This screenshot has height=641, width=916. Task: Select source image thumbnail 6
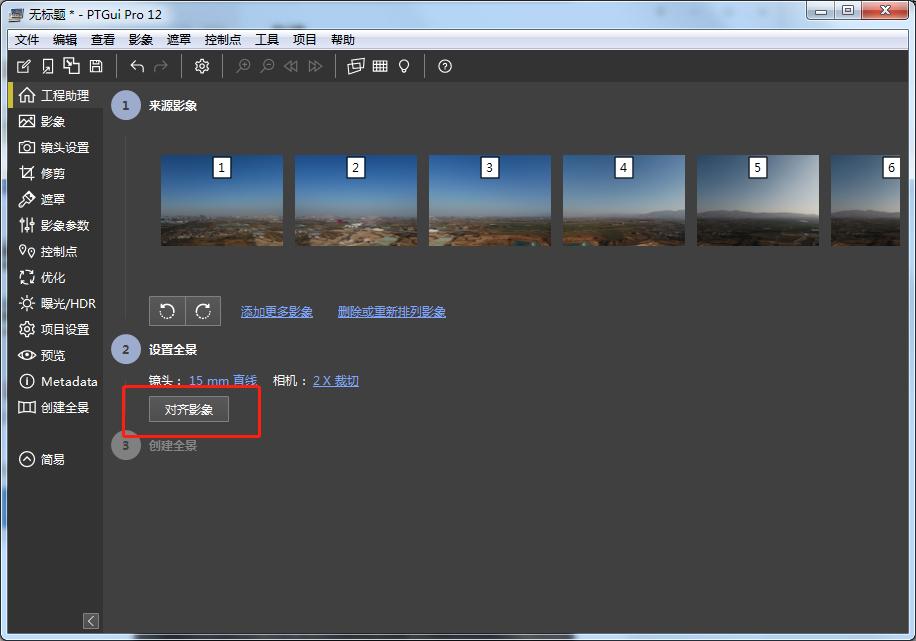(x=866, y=200)
